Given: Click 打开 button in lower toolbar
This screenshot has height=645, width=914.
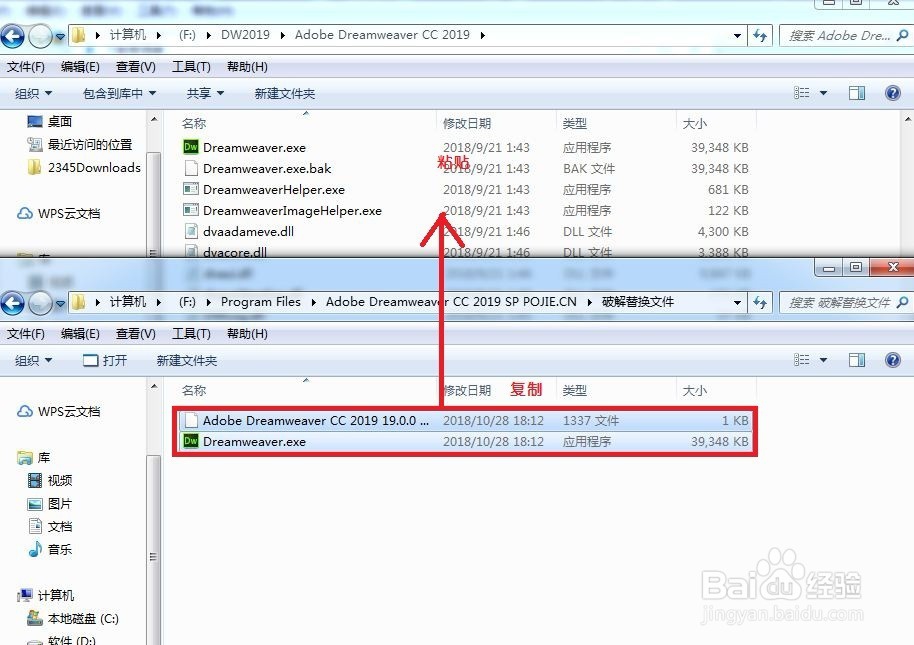Looking at the screenshot, I should coord(105,360).
